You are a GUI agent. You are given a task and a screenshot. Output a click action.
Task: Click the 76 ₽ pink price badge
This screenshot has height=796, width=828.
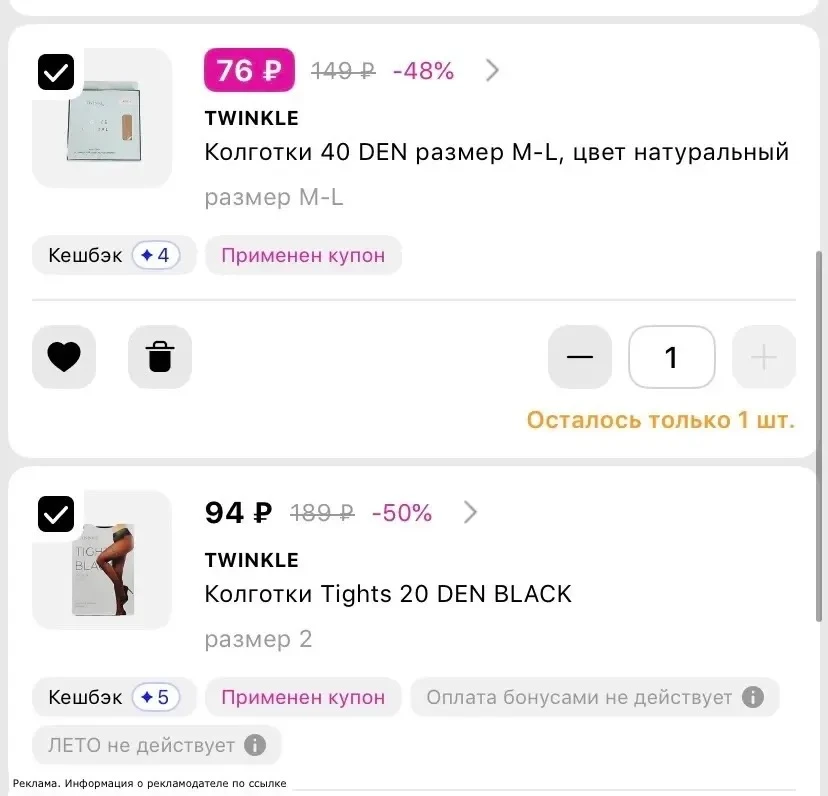[x=249, y=70]
